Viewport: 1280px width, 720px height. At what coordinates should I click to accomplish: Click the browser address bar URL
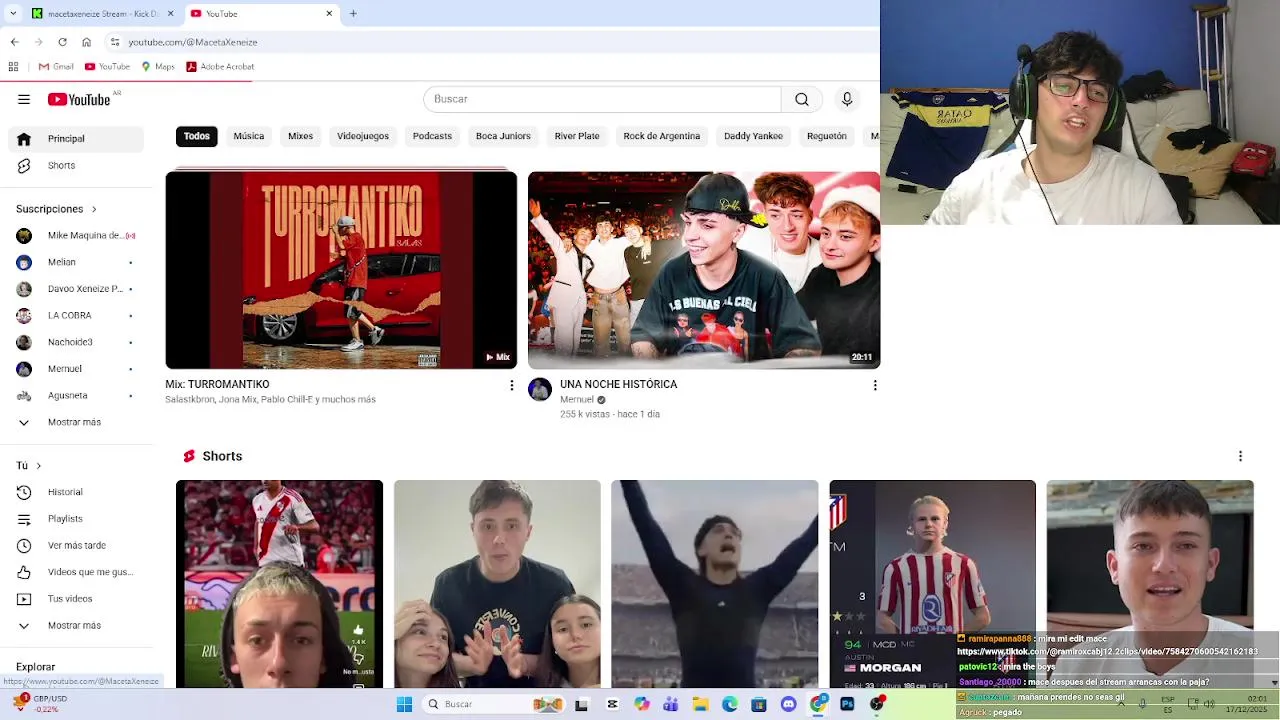[193, 42]
